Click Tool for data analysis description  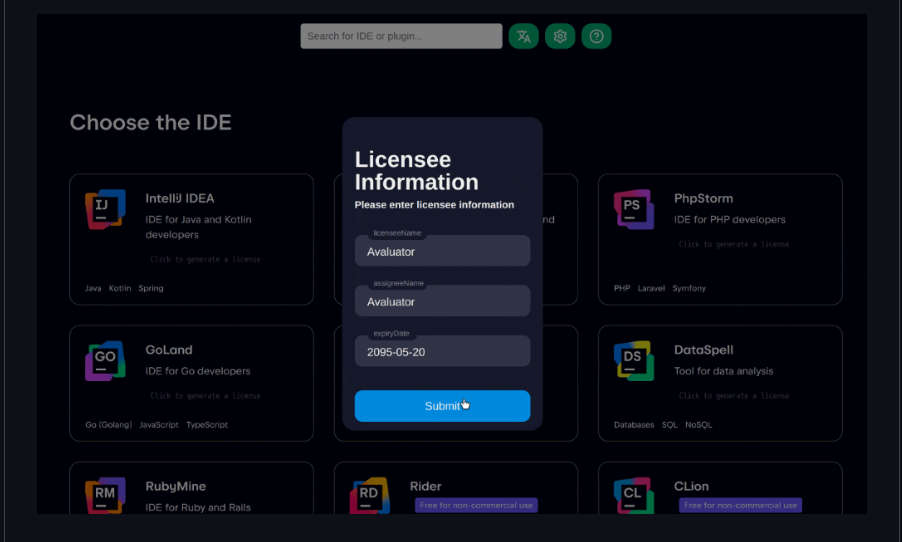coord(724,371)
